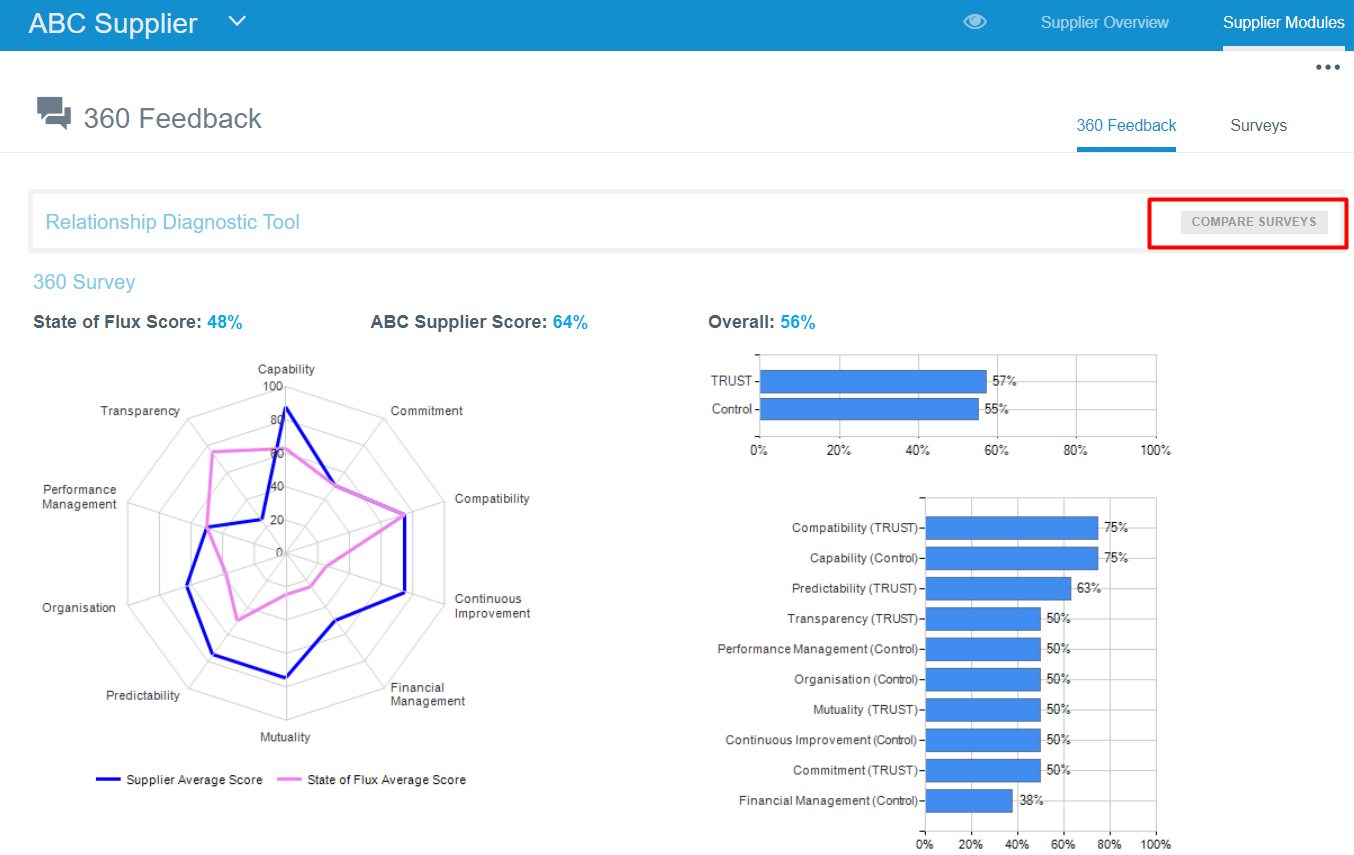Screen dimensions: 1354x855
Task: Click the 360 Feedback chat bubbles icon
Action: pos(54,114)
